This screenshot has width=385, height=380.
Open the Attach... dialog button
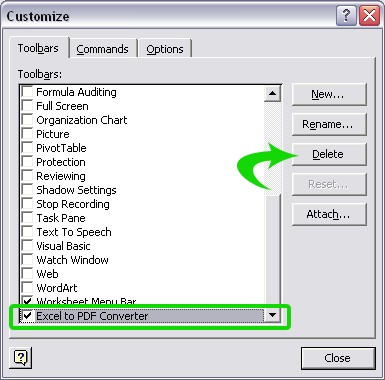[329, 214]
